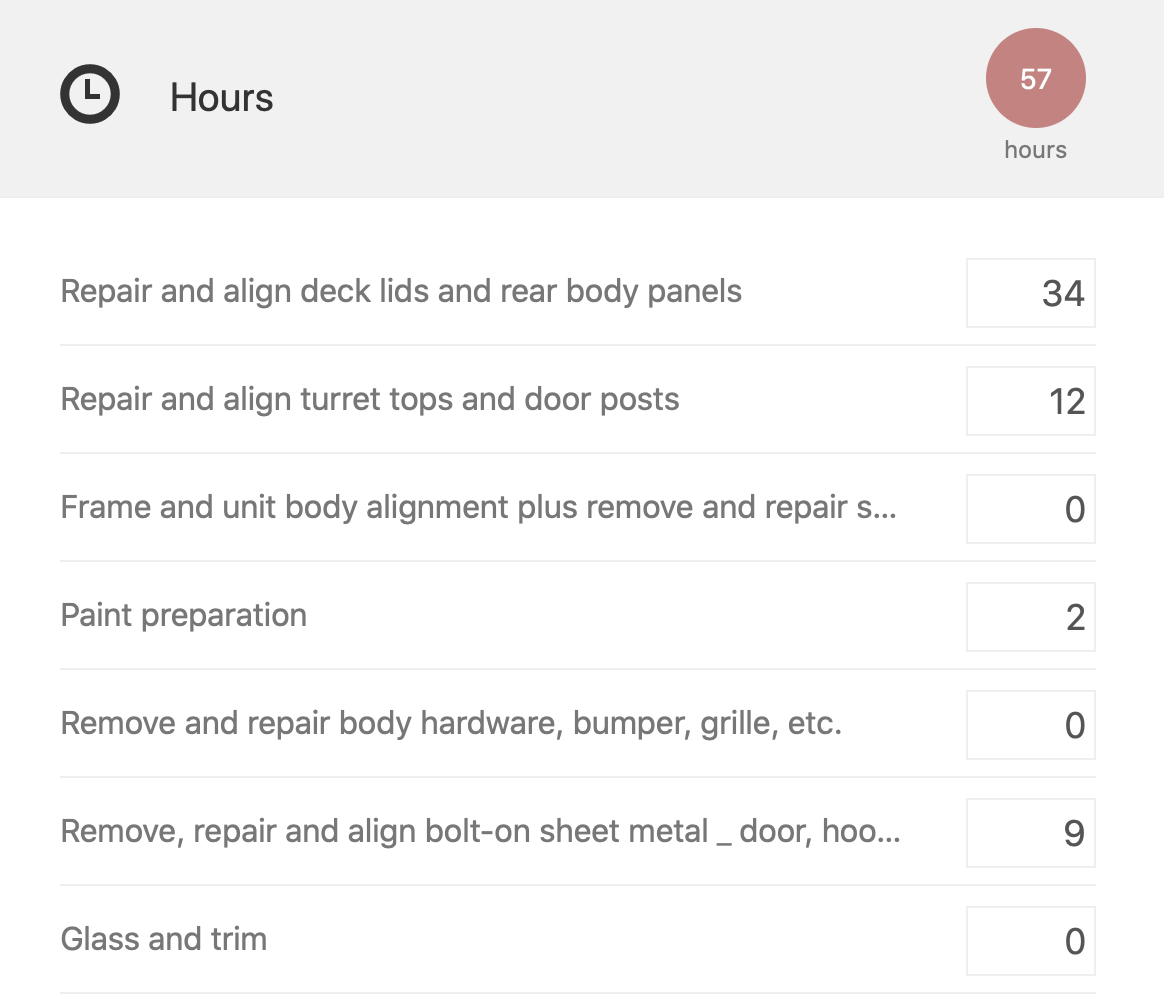Click the clock icon beside Hours
The image size is (1164, 1006).
point(90,94)
